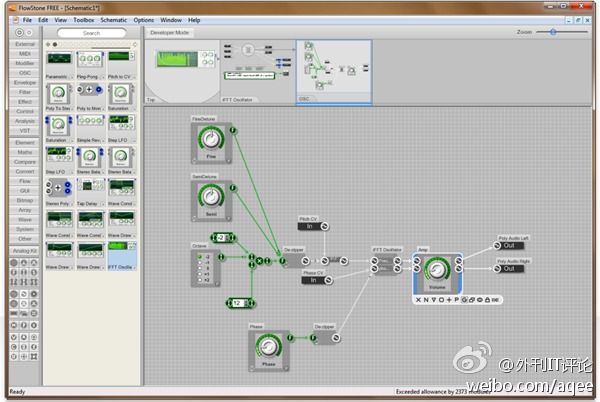
Task: Open dropdown arrow beside Ping Pong label
Action: (x=103, y=77)
